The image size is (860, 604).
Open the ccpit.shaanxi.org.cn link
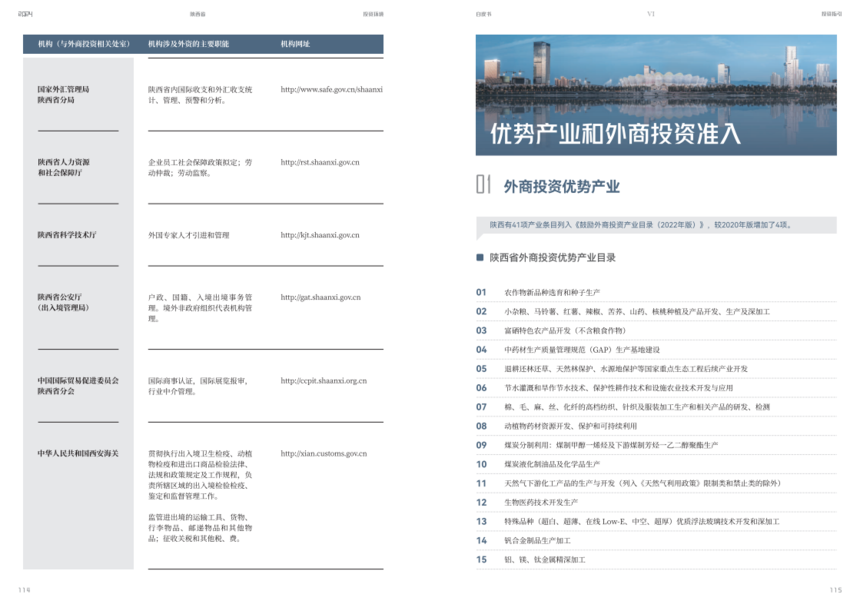coord(324,381)
